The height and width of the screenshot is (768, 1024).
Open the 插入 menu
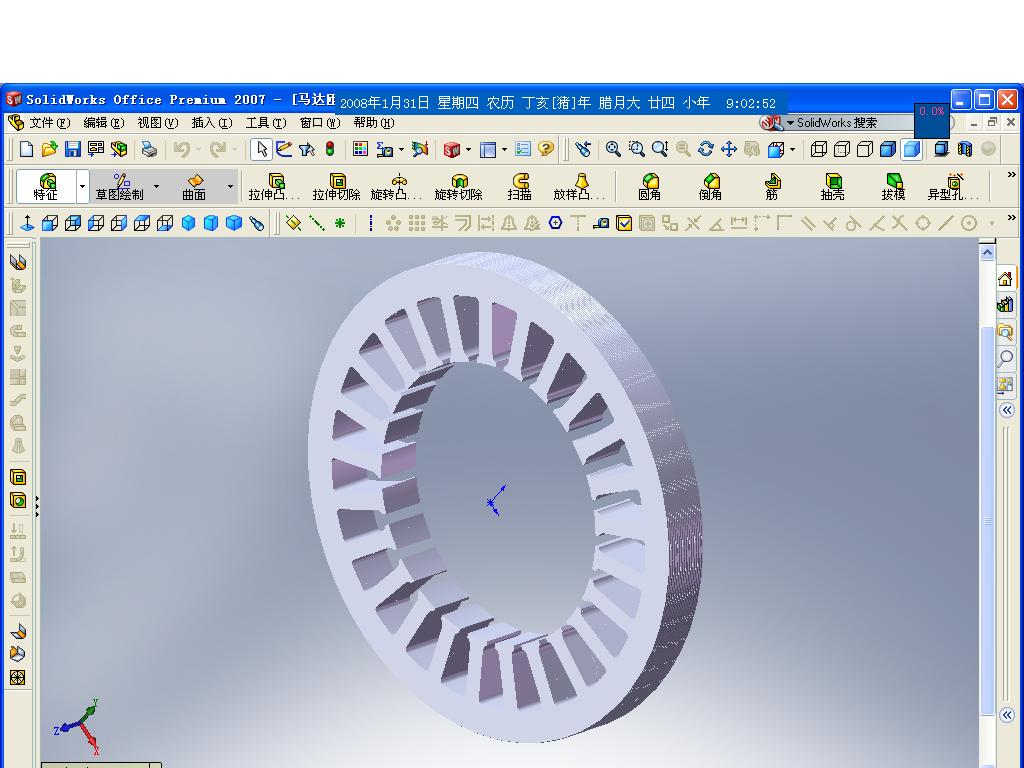(210, 122)
